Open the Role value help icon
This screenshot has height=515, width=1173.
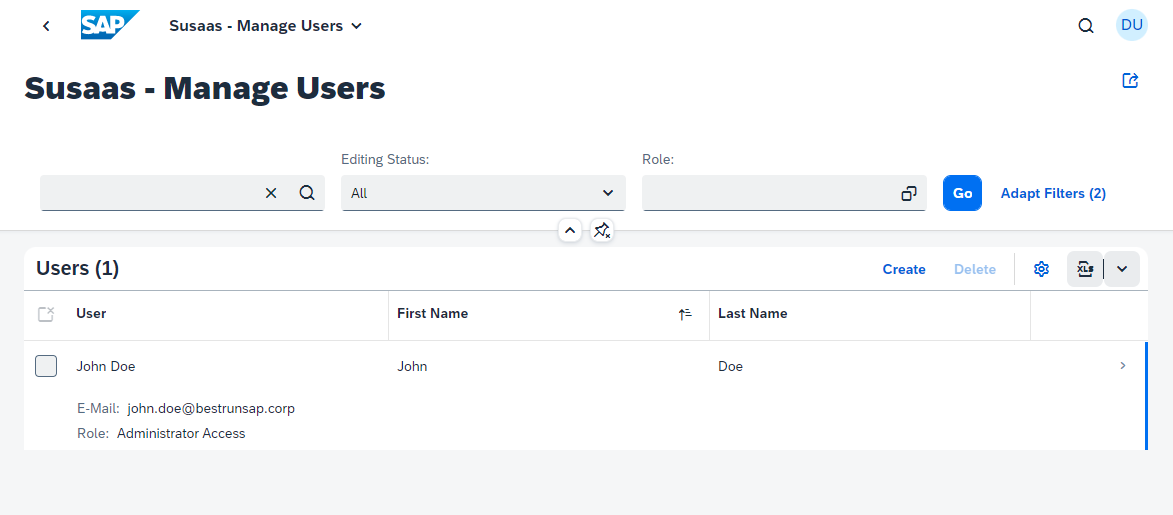click(909, 193)
